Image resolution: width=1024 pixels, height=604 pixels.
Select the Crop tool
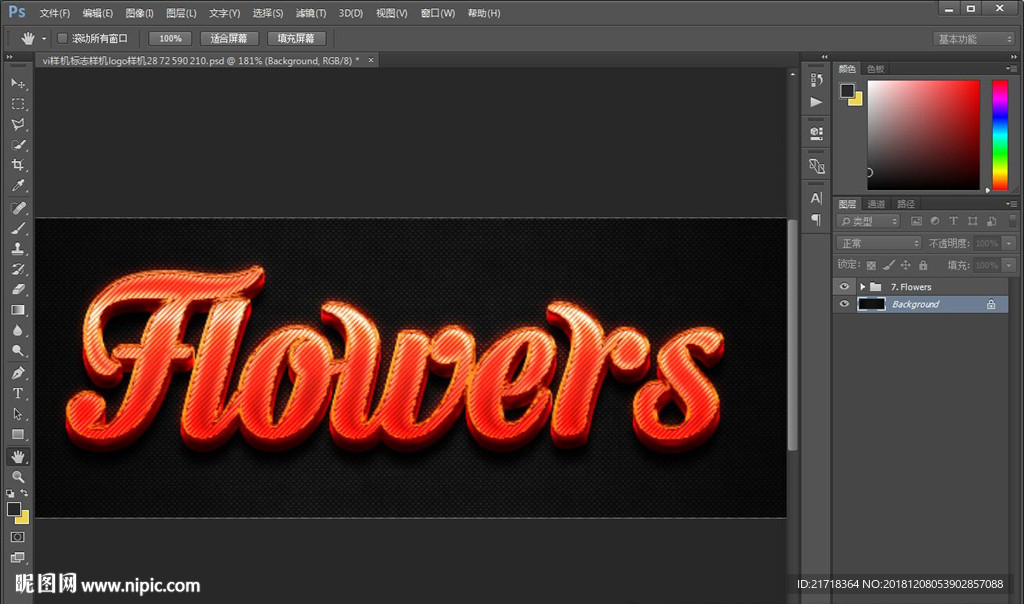point(18,166)
